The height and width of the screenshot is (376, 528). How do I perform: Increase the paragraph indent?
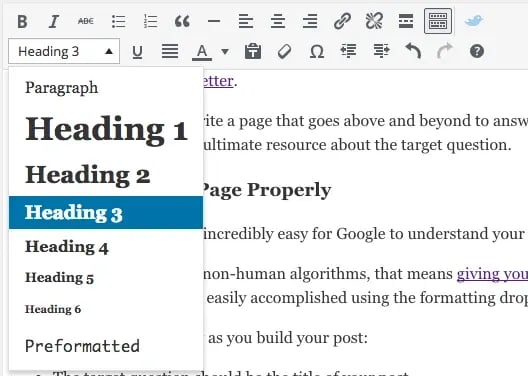(382, 51)
